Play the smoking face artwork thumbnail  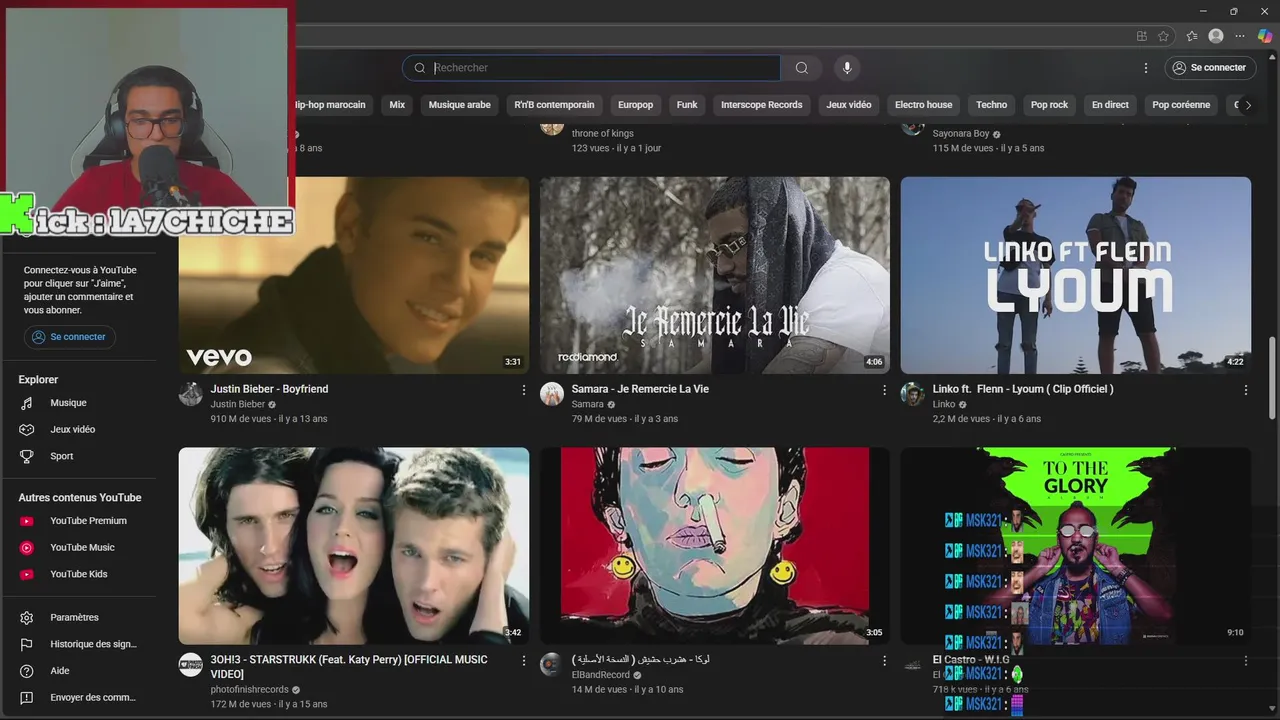(x=715, y=546)
